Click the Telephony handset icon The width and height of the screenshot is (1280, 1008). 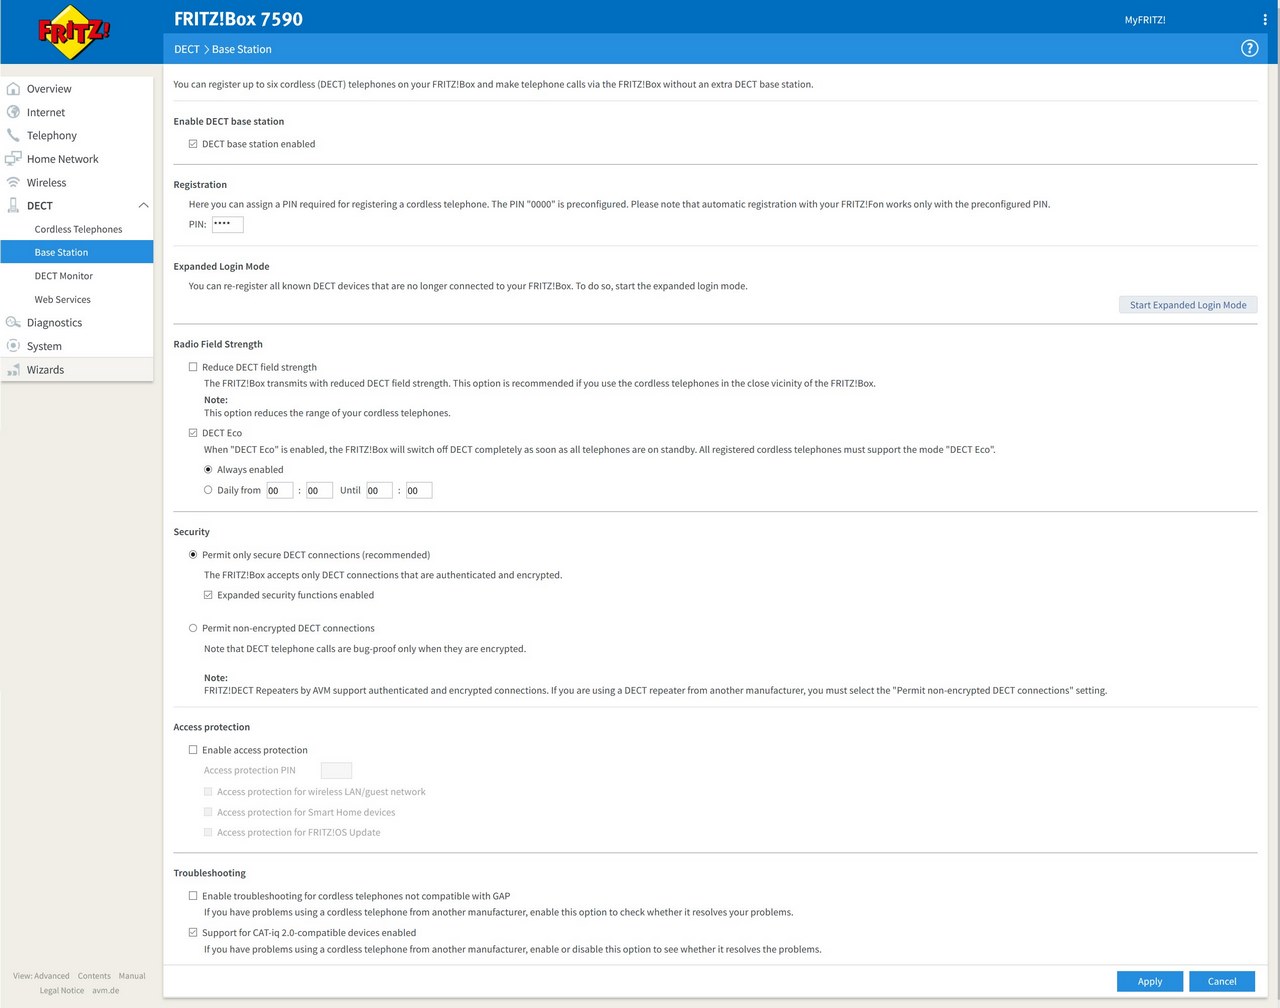(13, 135)
